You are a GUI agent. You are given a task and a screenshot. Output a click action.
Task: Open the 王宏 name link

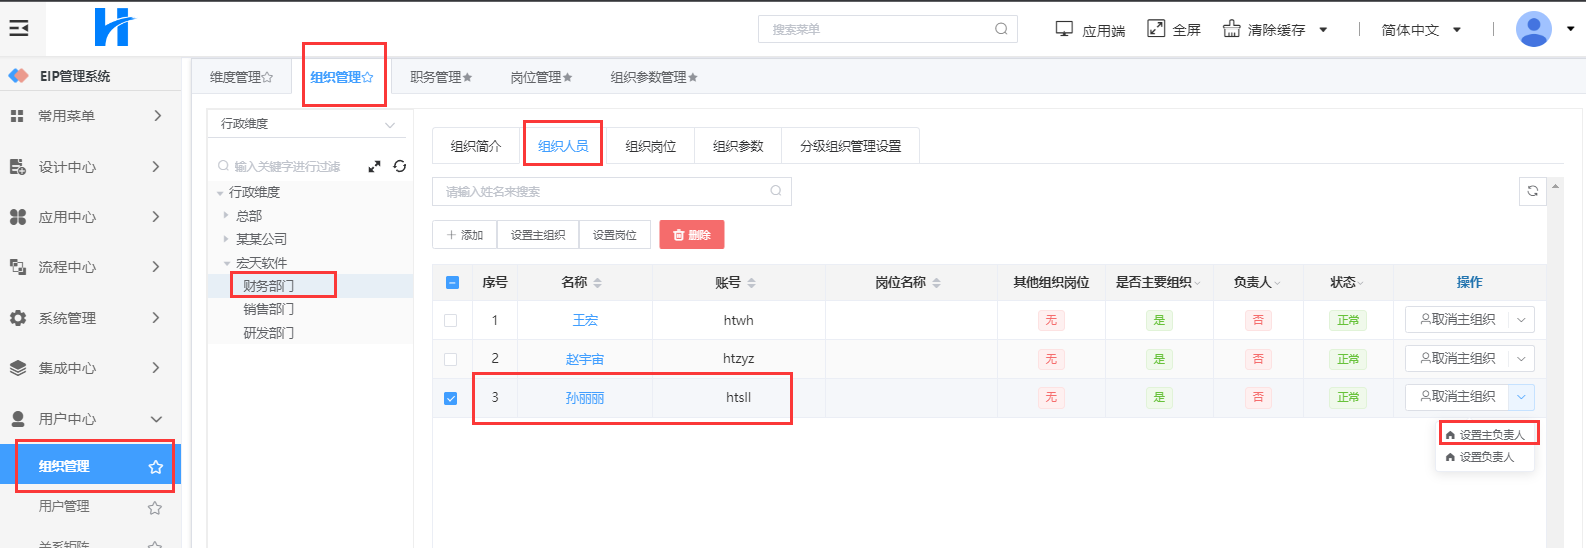(585, 321)
